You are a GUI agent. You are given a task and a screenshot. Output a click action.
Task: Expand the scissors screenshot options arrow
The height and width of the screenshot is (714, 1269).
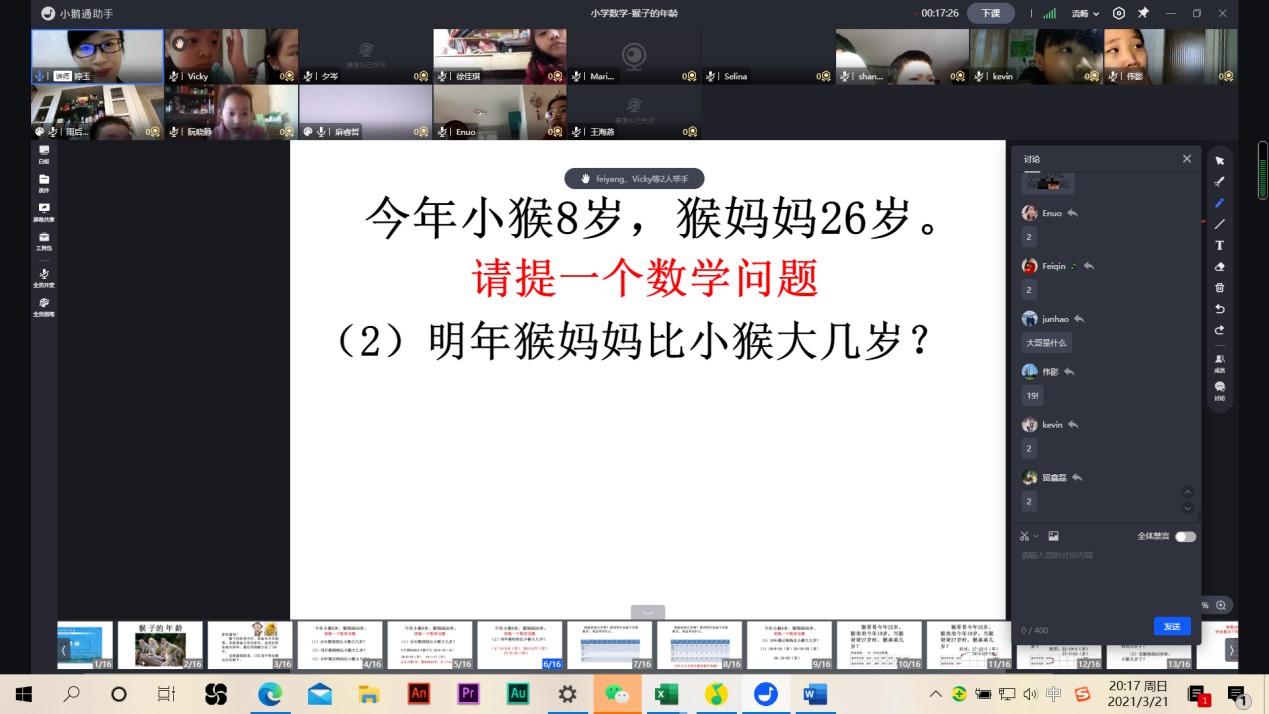[x=1037, y=537]
